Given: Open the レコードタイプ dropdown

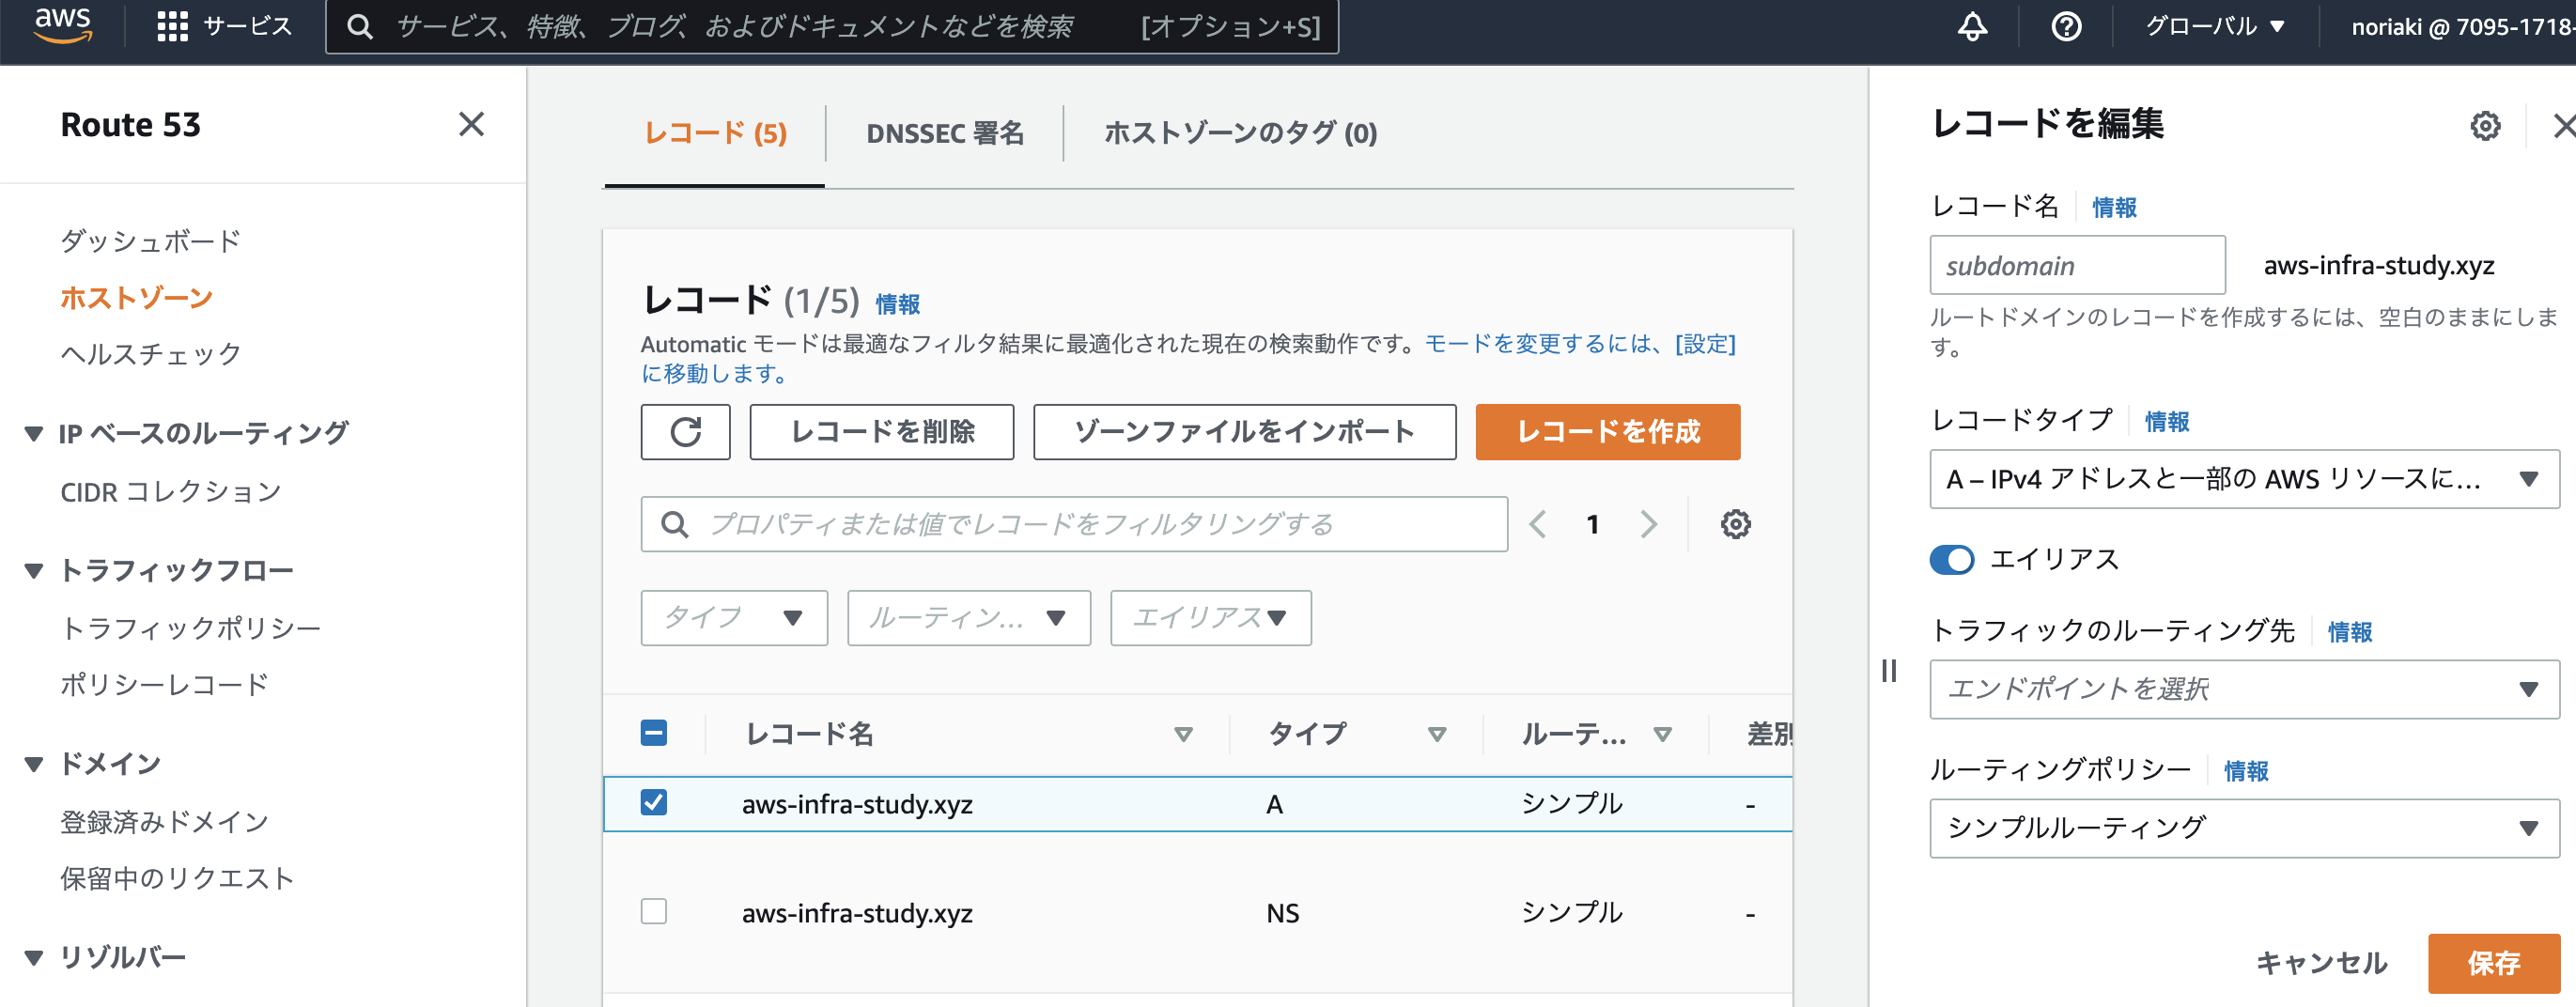Looking at the screenshot, I should pyautogui.click(x=2243, y=479).
